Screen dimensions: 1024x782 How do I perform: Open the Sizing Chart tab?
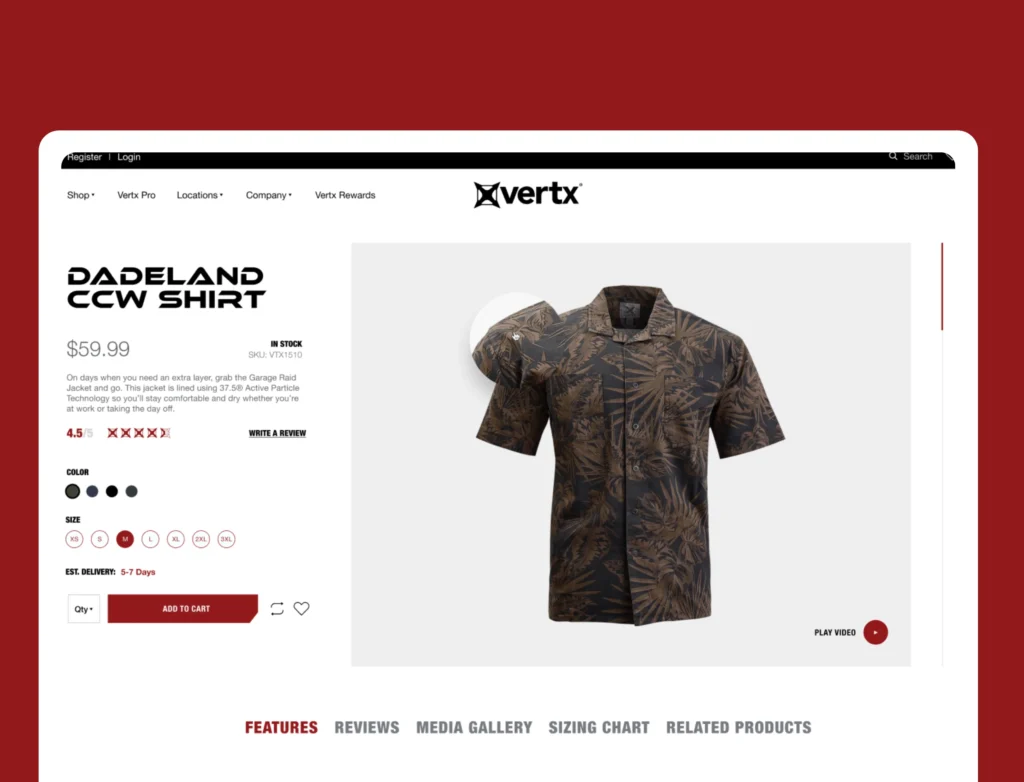pos(599,727)
